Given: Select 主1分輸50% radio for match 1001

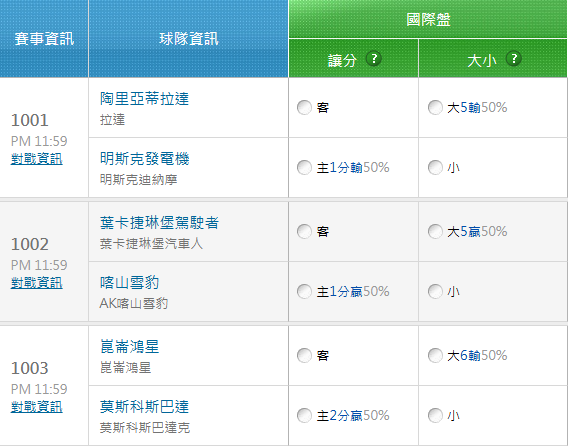Looking at the screenshot, I should (x=304, y=167).
